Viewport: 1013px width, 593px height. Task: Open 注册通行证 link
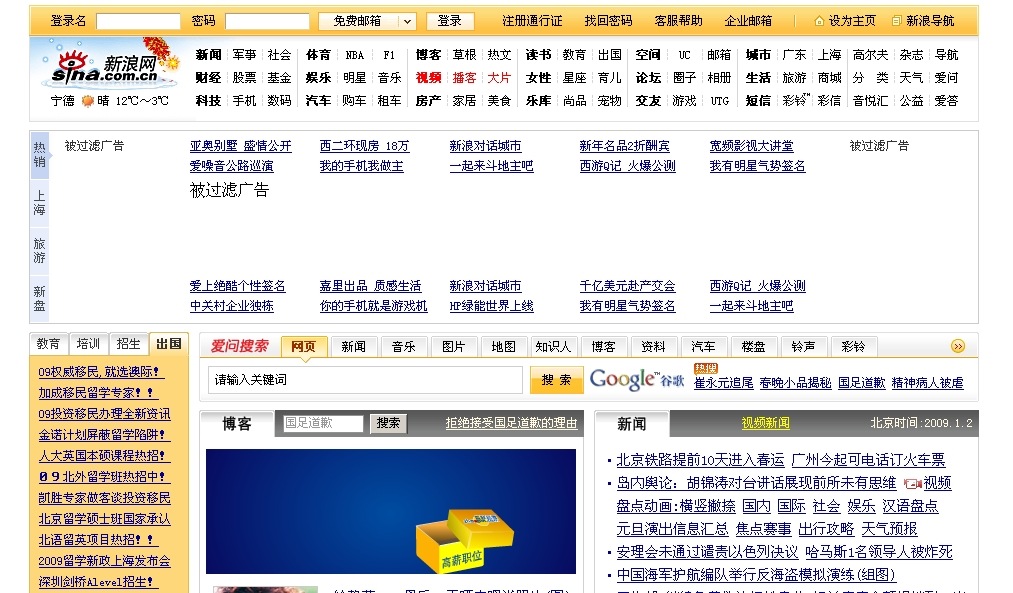(x=532, y=21)
